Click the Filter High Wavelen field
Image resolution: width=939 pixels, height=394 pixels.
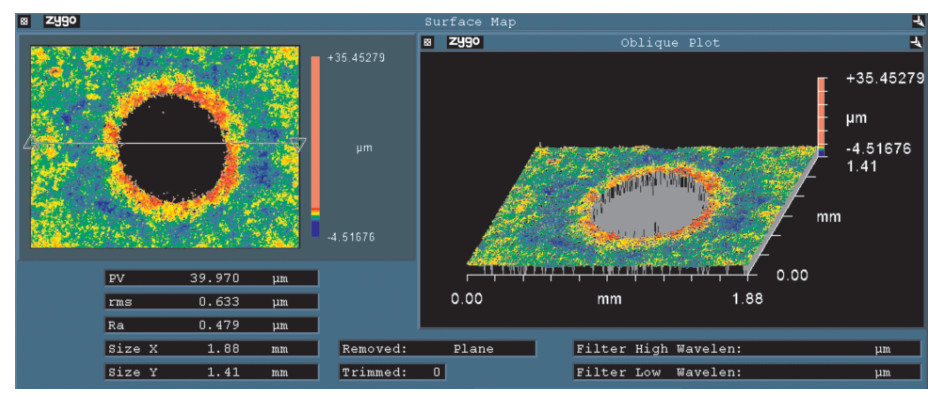[x=747, y=348]
